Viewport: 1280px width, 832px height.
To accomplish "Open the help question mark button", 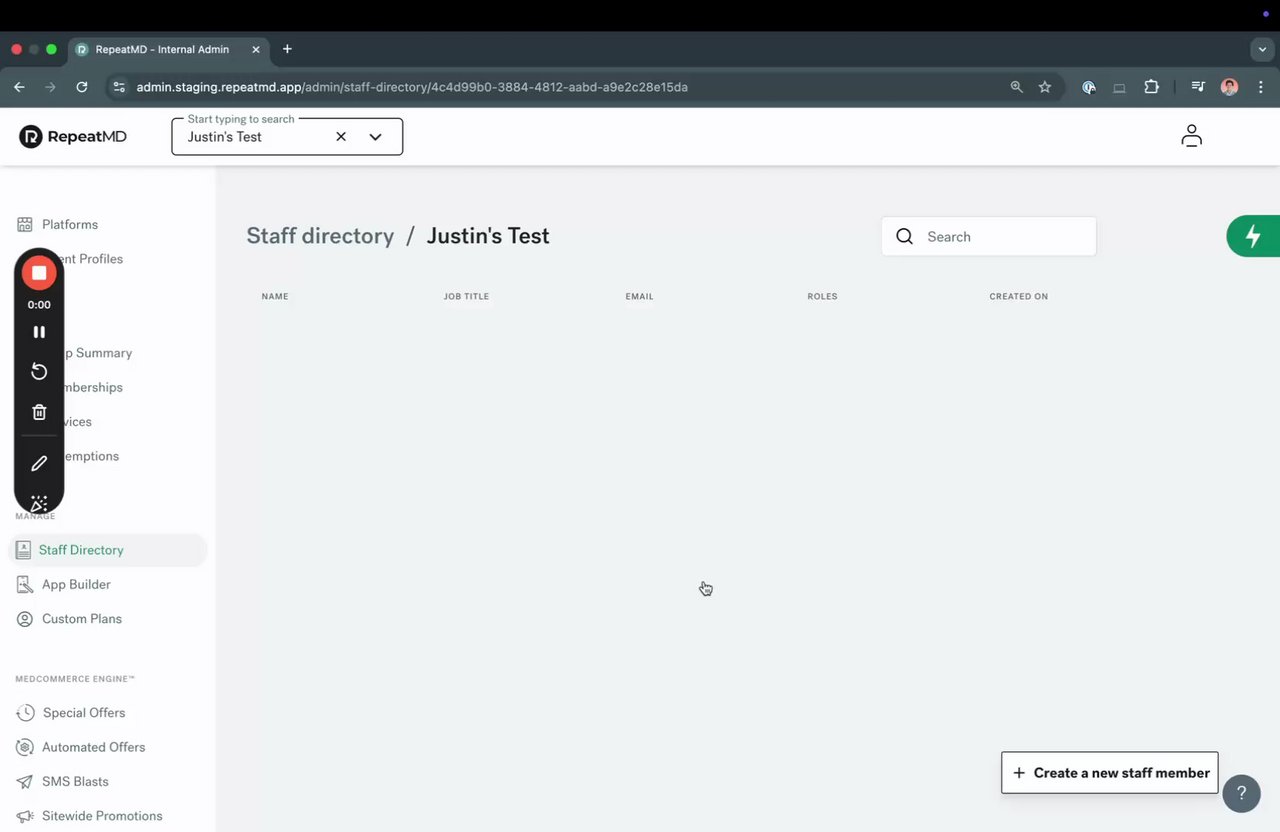I will (1241, 793).
